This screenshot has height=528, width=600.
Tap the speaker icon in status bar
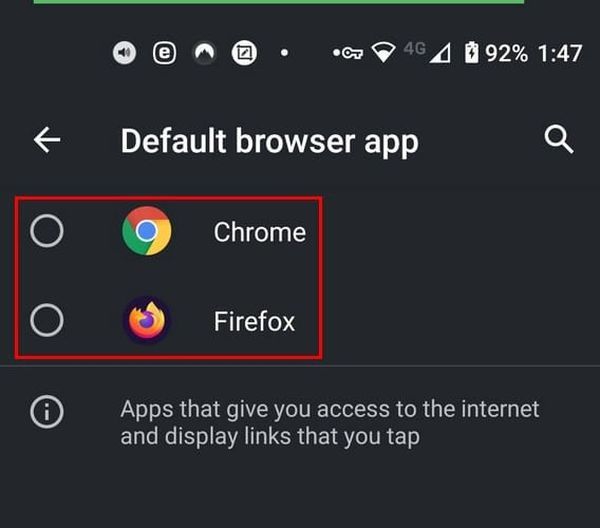pyautogui.click(x=124, y=53)
